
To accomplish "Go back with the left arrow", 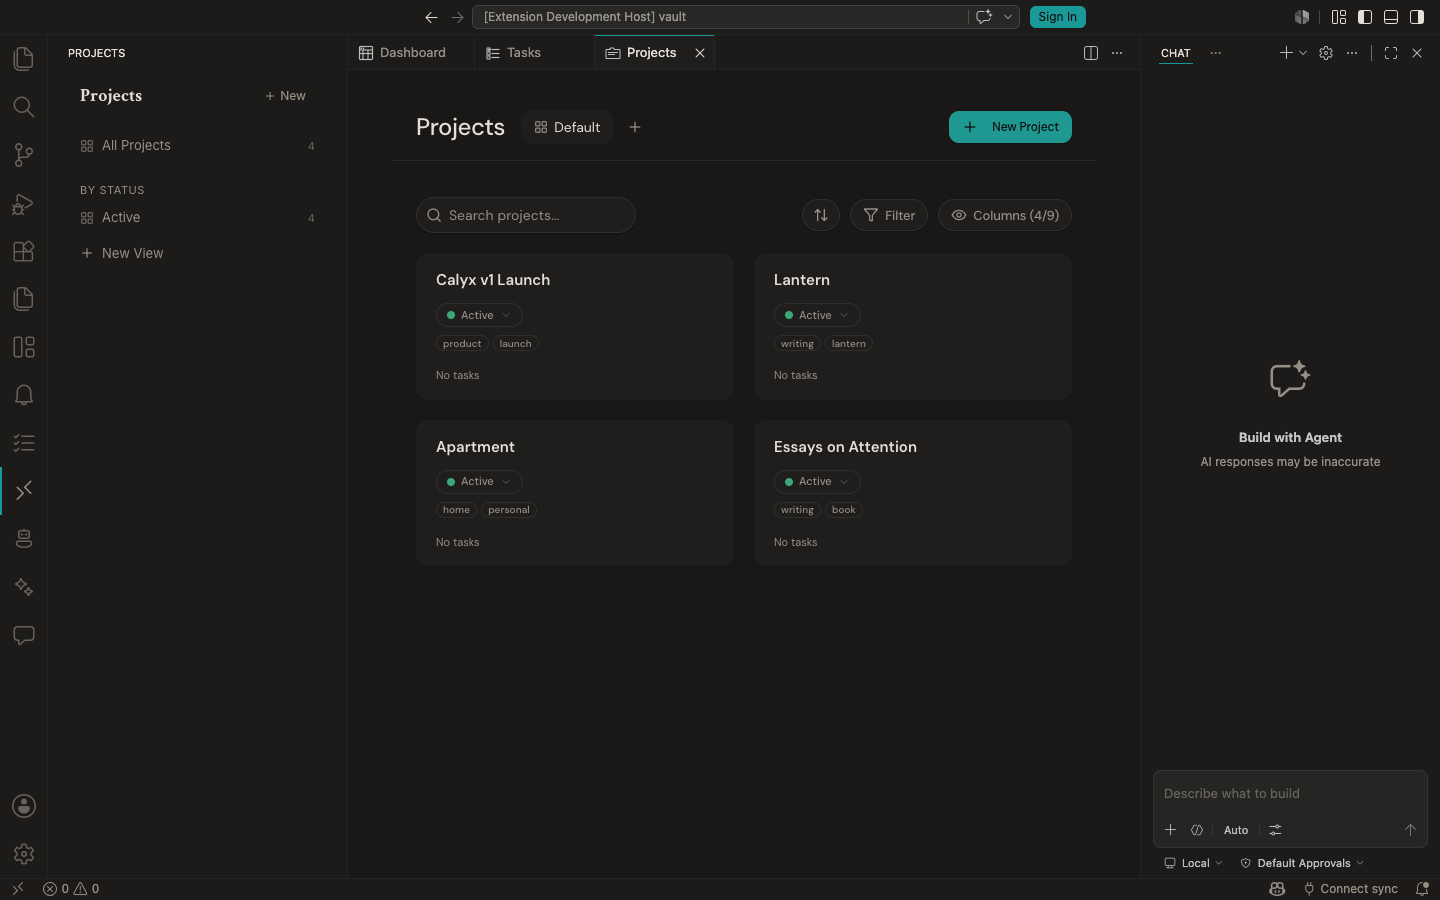I will point(431,17).
